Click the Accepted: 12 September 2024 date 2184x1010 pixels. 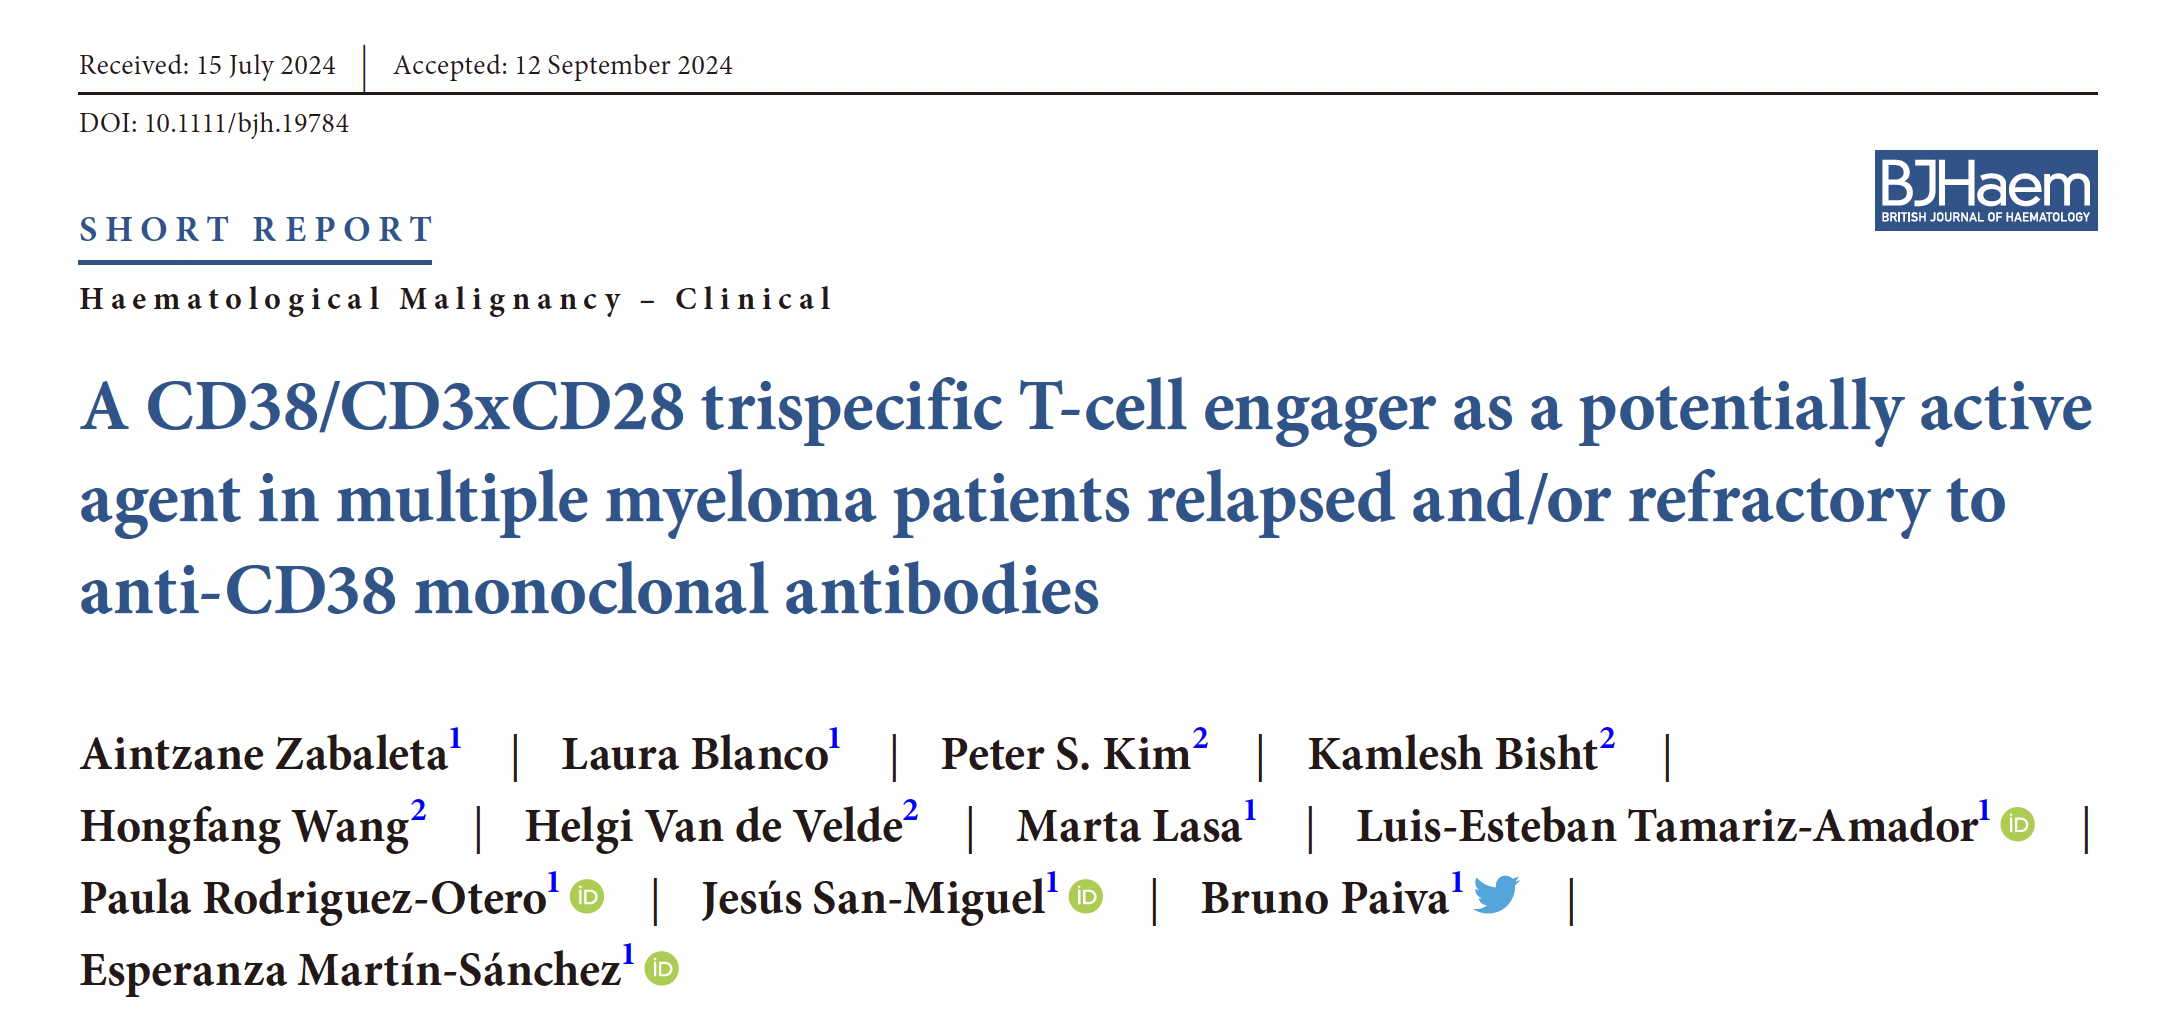pos(563,66)
